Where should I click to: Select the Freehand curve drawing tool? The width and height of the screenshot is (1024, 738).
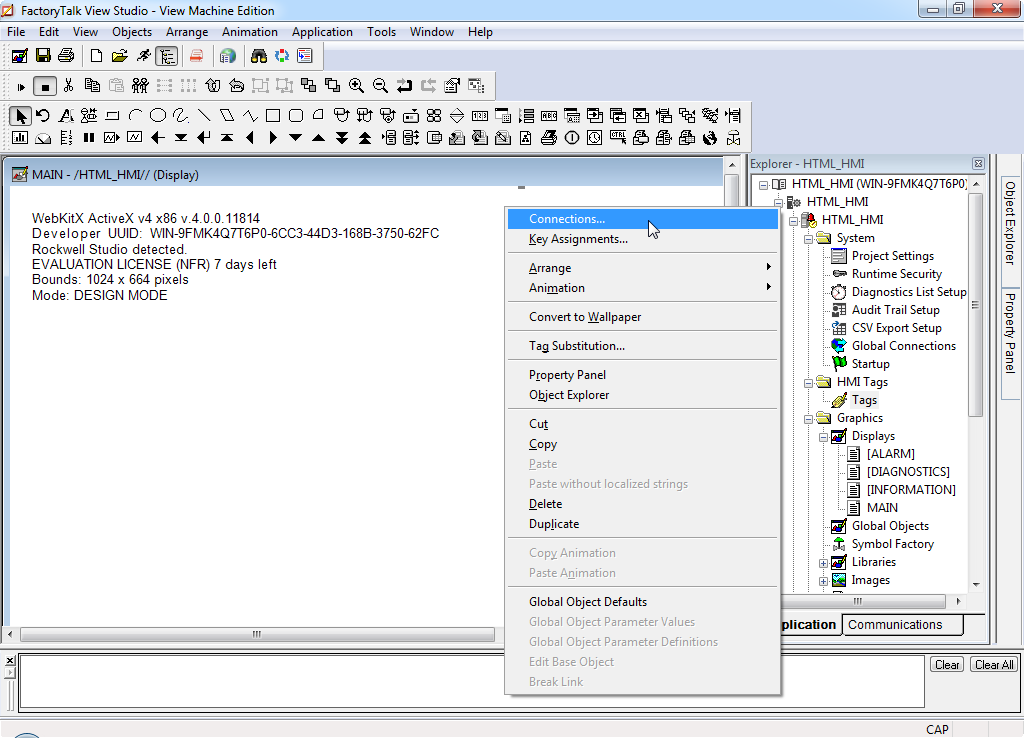click(x=181, y=116)
